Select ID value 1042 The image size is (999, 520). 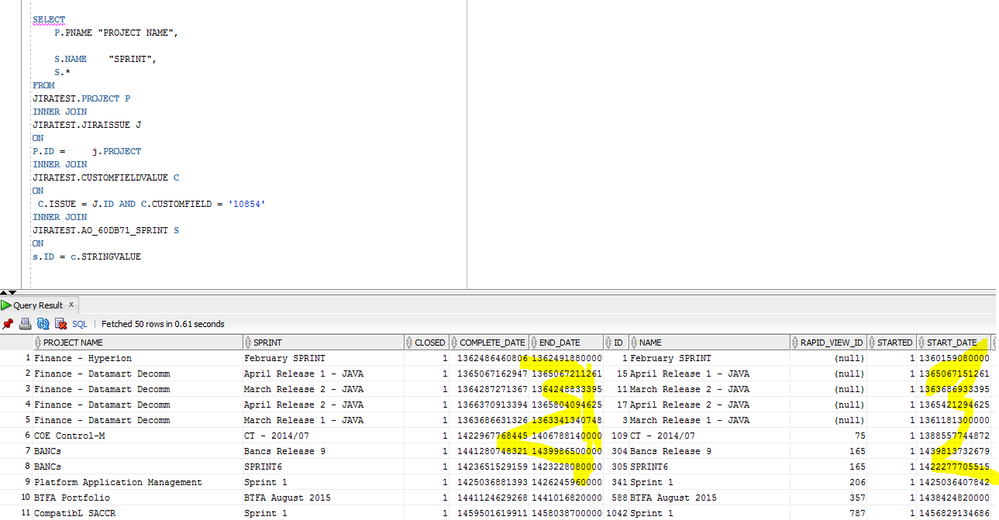click(616, 513)
